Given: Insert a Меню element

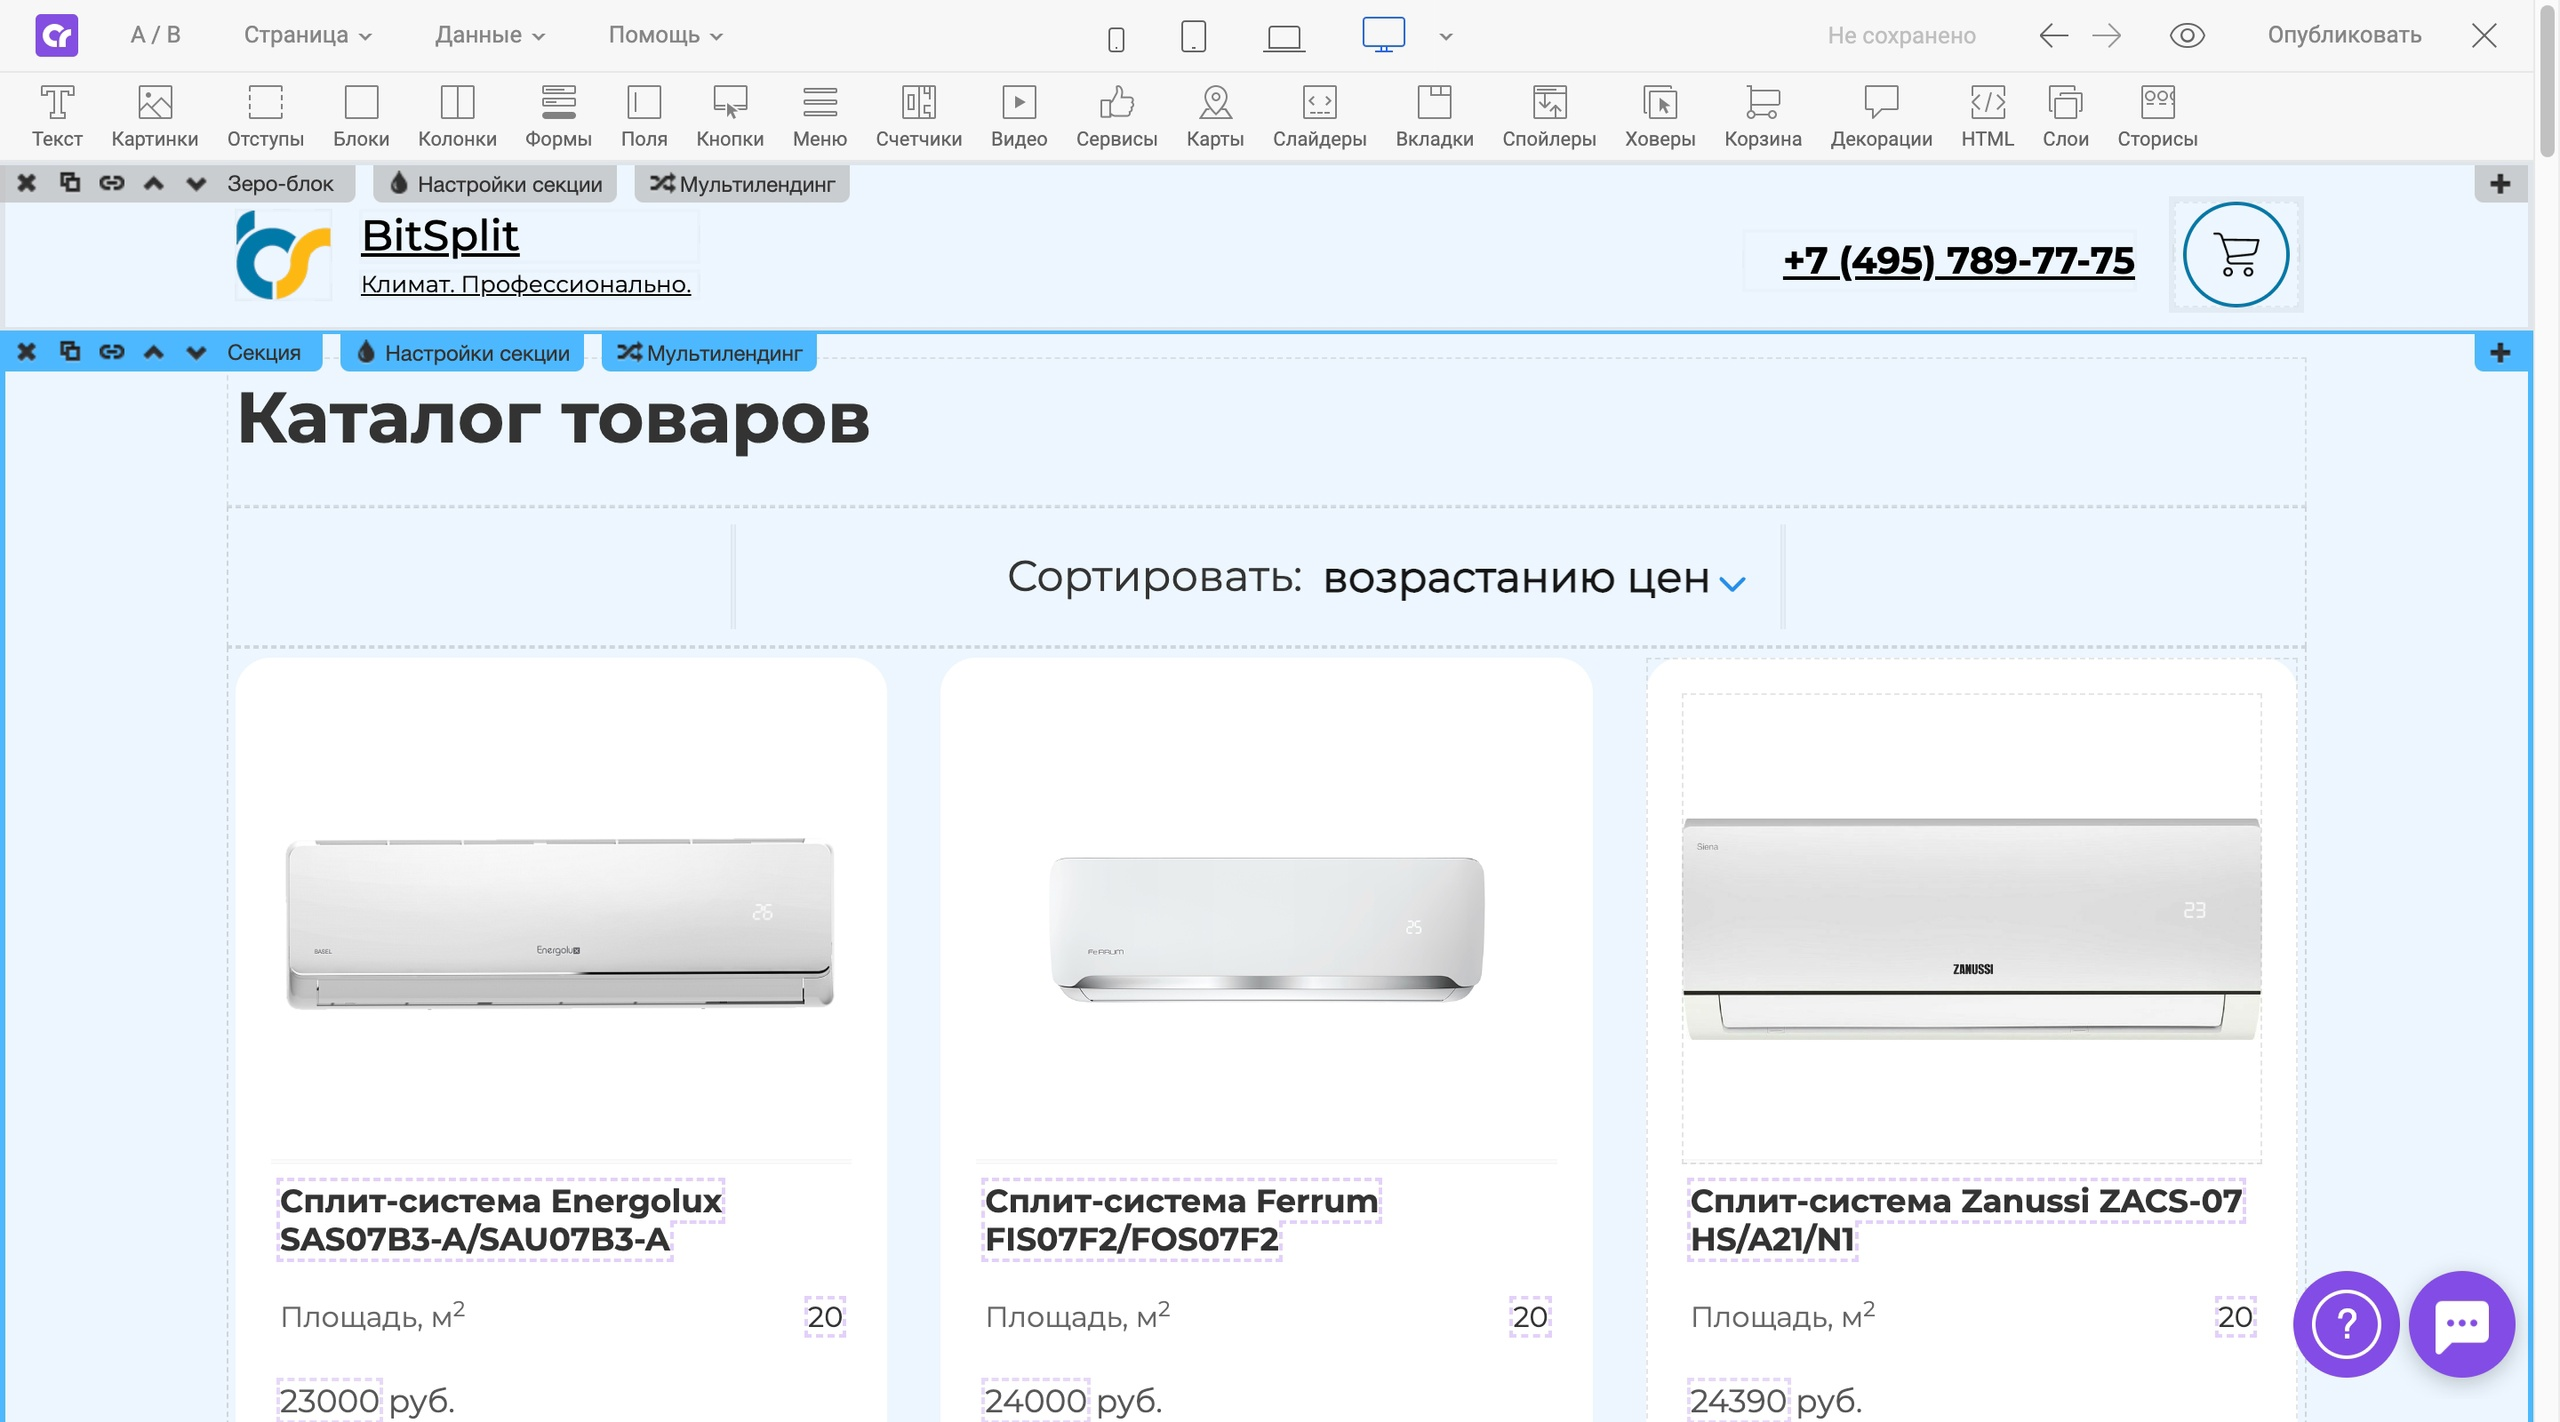Looking at the screenshot, I should click(x=820, y=116).
